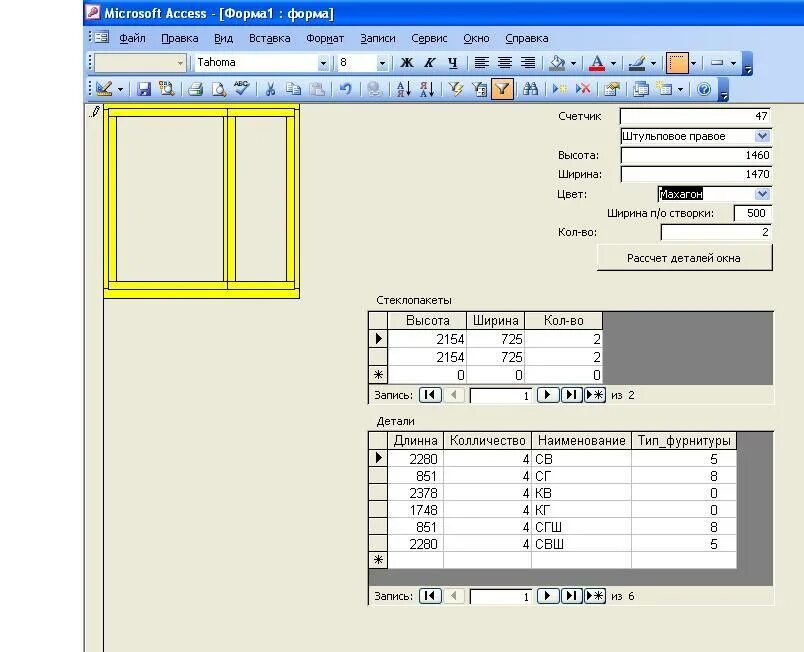Image resolution: width=804 pixels, height=652 pixels.
Task: Expand font color options arrow
Action: pyautogui.click(x=613, y=63)
